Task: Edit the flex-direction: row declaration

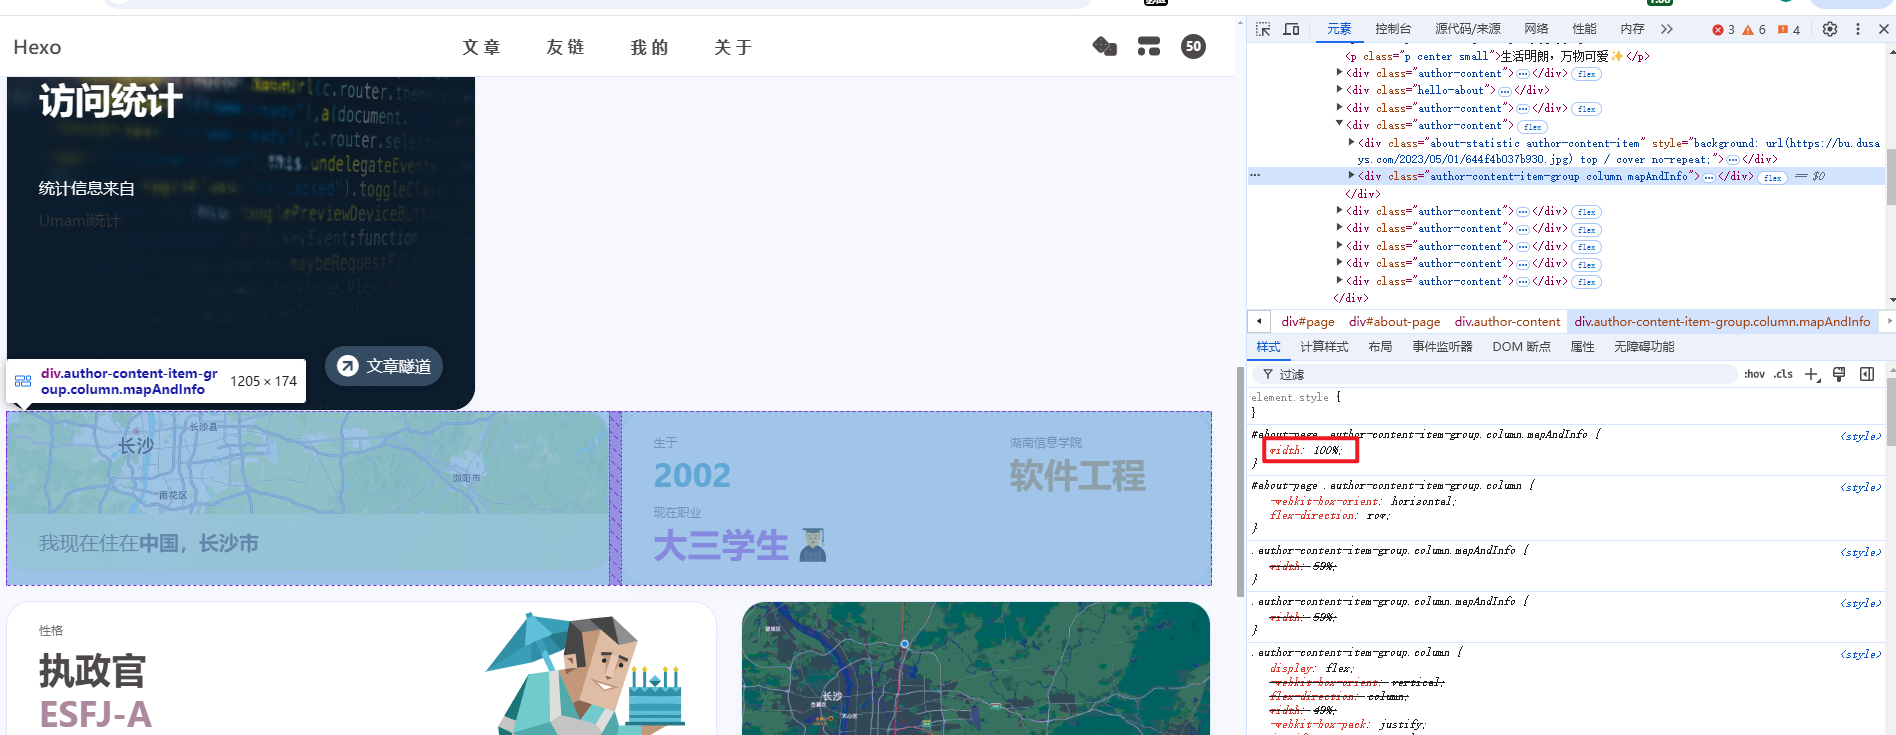Action: point(1330,516)
